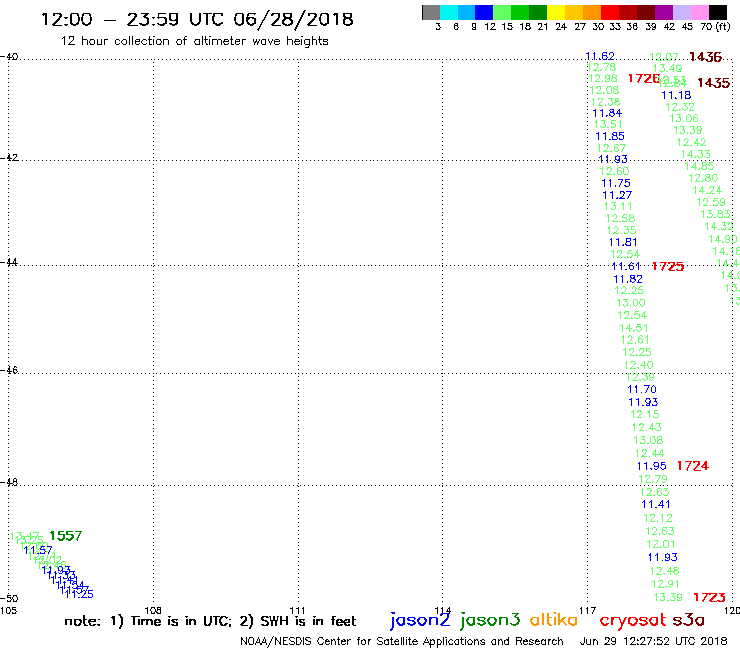740x650 pixels.
Task: Click the wave height value 11.62
Action: [600, 56]
